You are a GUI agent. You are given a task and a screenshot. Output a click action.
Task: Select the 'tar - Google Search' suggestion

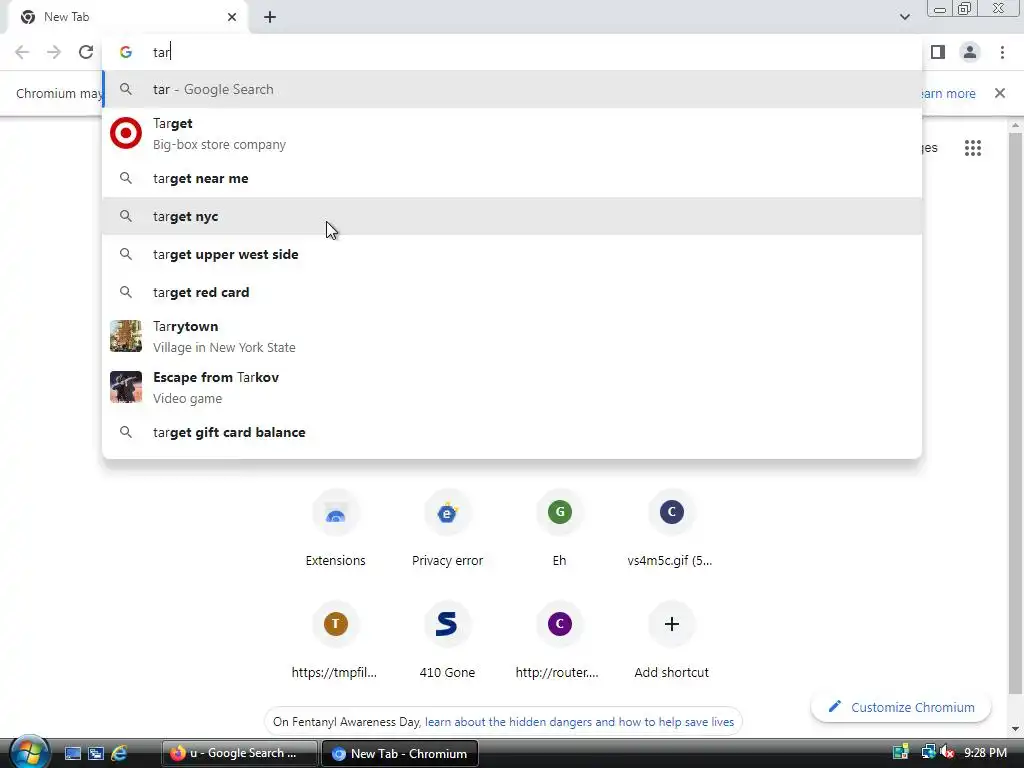(x=513, y=89)
